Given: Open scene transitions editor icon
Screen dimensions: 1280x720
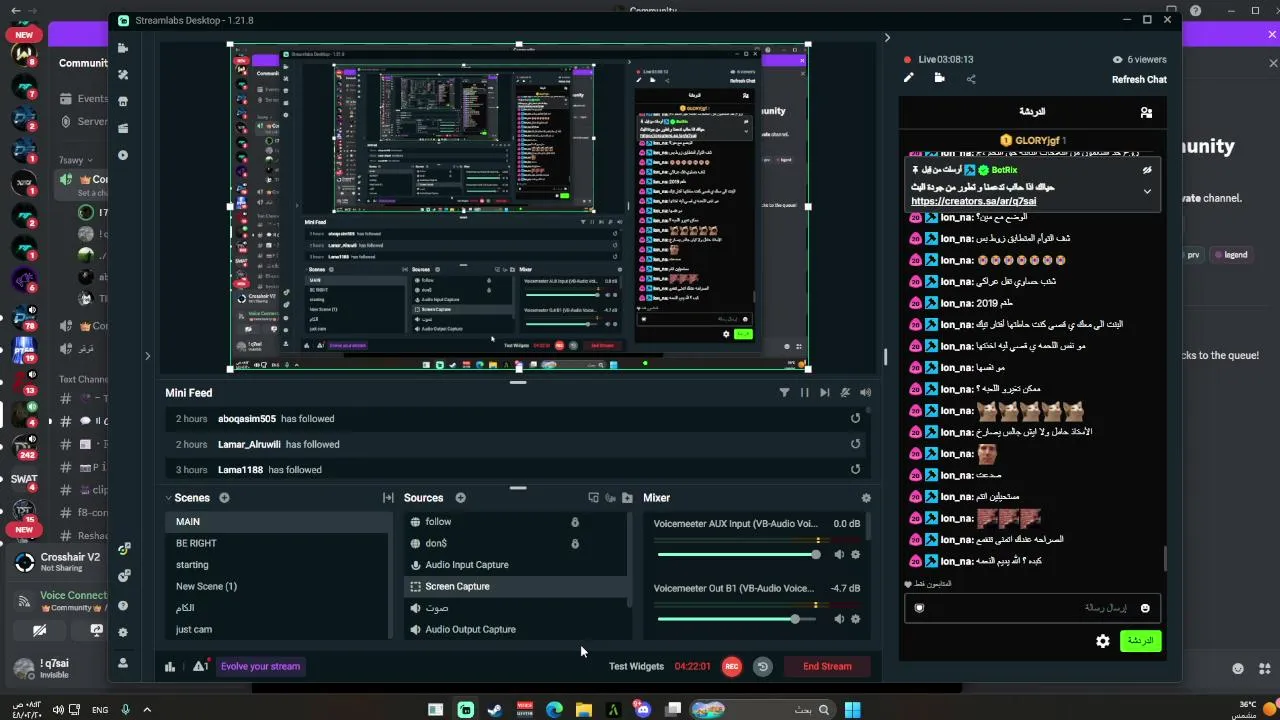Looking at the screenshot, I should pos(388,498).
